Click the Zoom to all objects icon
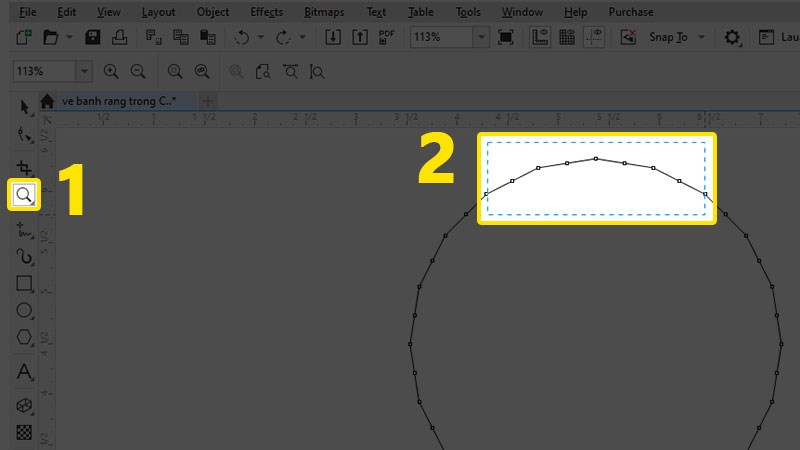Screen dimensions: 800x450 [x=202, y=72]
